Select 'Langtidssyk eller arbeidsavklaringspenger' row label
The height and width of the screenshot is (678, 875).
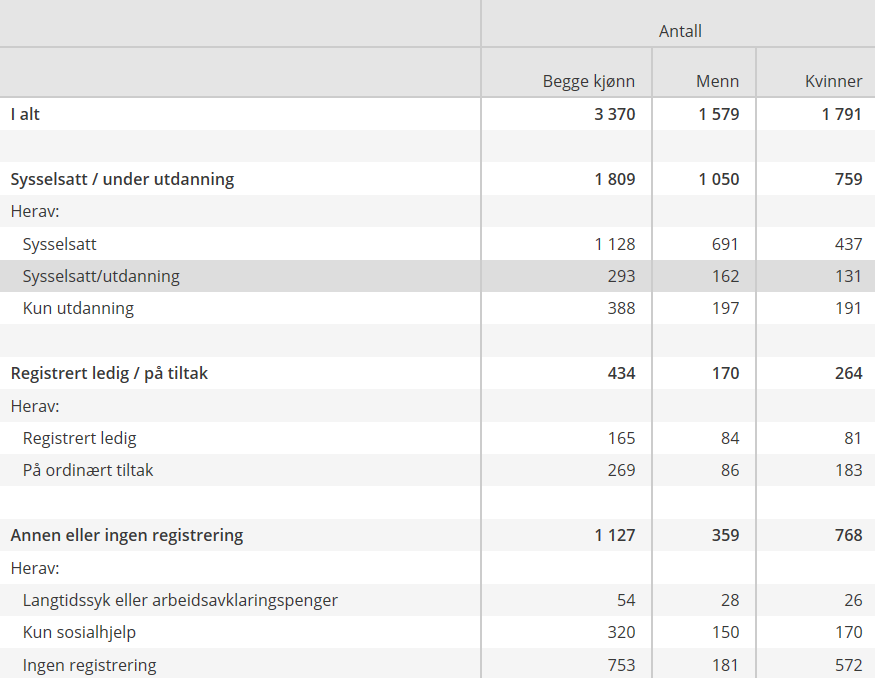(180, 600)
